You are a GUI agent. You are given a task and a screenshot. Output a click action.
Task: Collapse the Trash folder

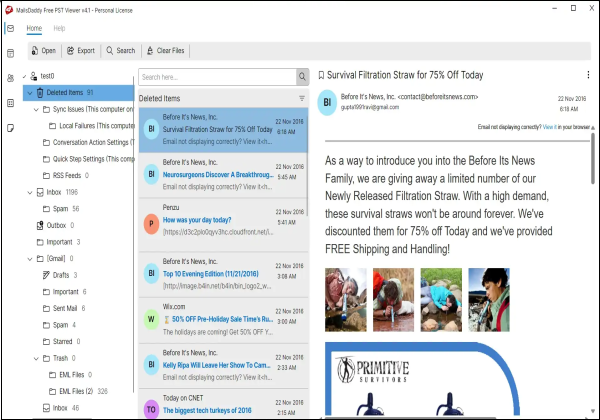[x=36, y=358]
